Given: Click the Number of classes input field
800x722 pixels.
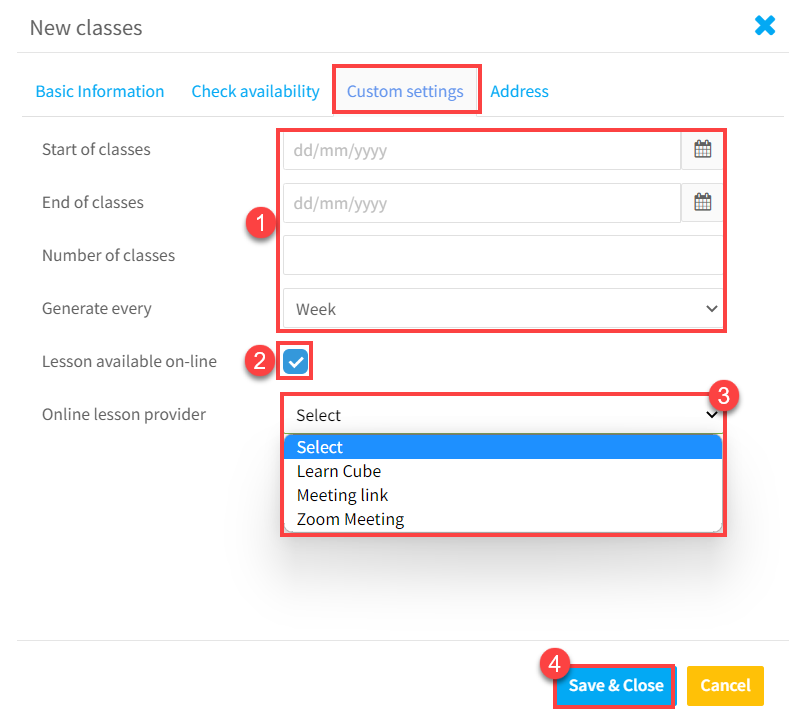Looking at the screenshot, I should 503,255.
